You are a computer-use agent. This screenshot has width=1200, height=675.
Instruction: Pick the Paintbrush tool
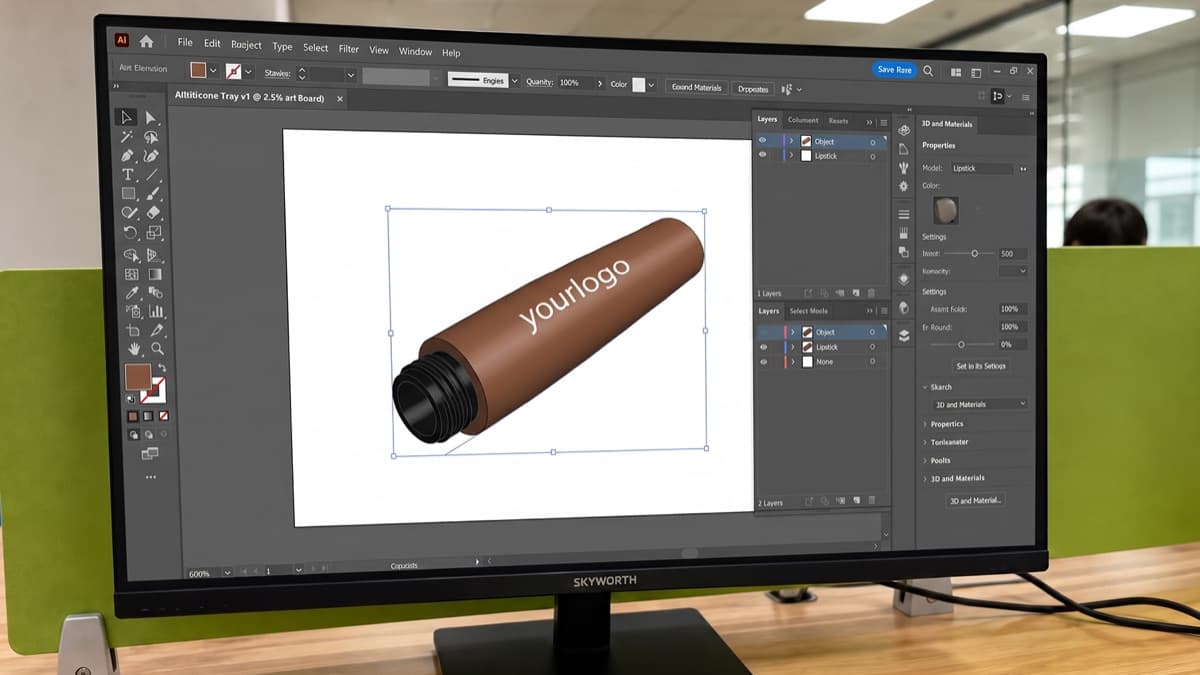153,194
